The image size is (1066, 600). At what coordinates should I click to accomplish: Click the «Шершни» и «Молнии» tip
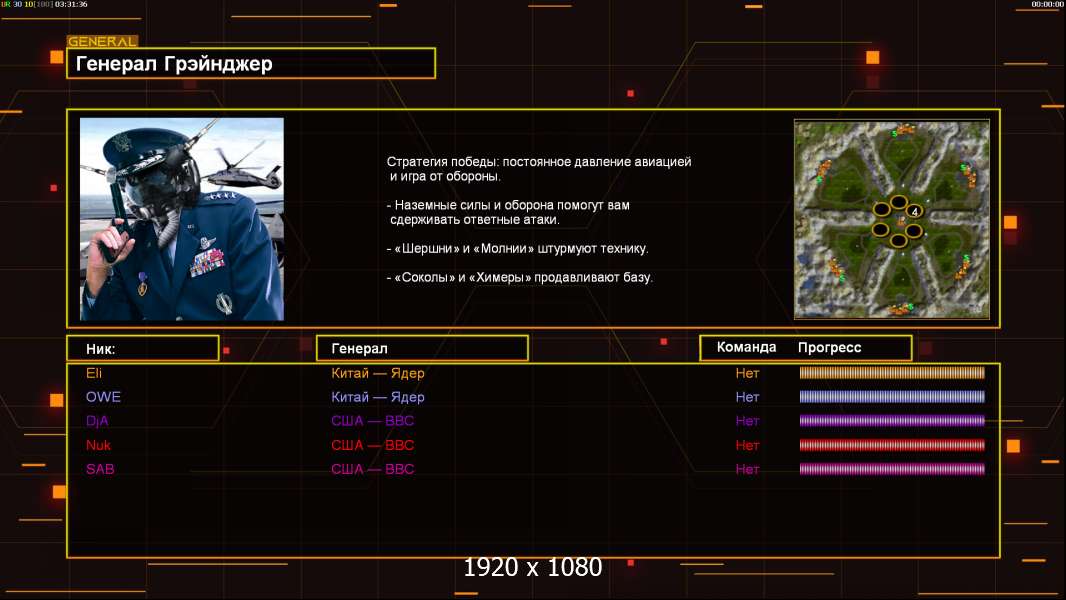coord(518,248)
